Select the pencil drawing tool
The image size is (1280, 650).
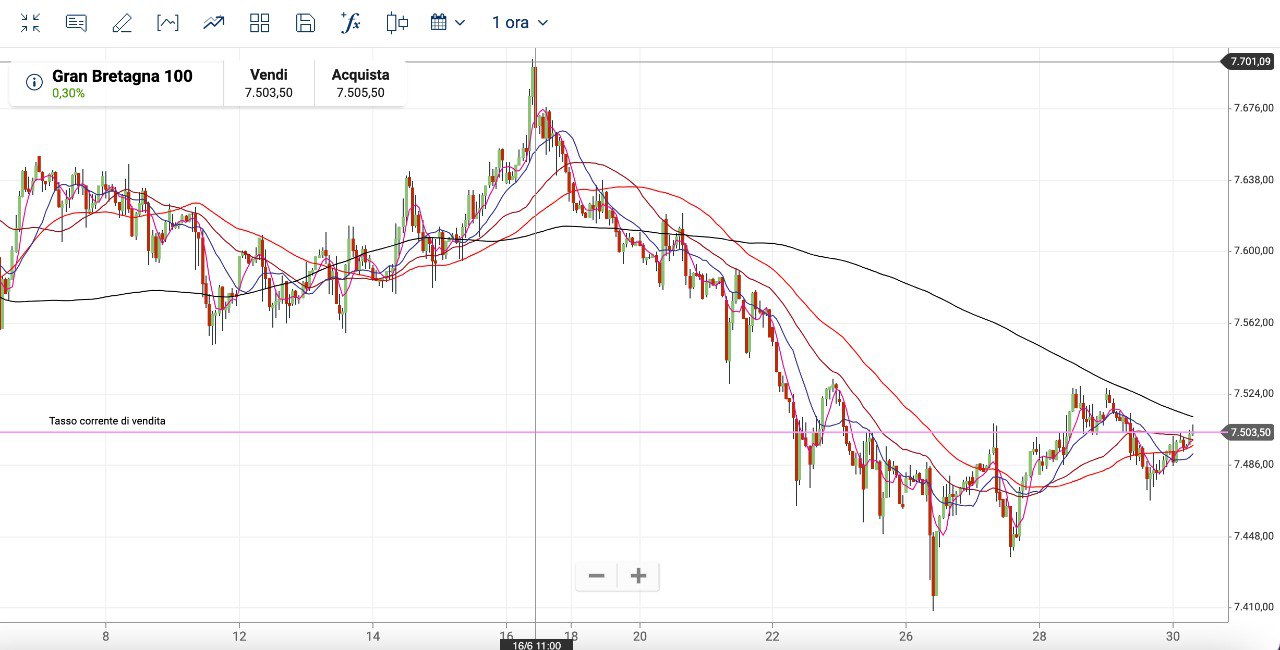pos(122,23)
